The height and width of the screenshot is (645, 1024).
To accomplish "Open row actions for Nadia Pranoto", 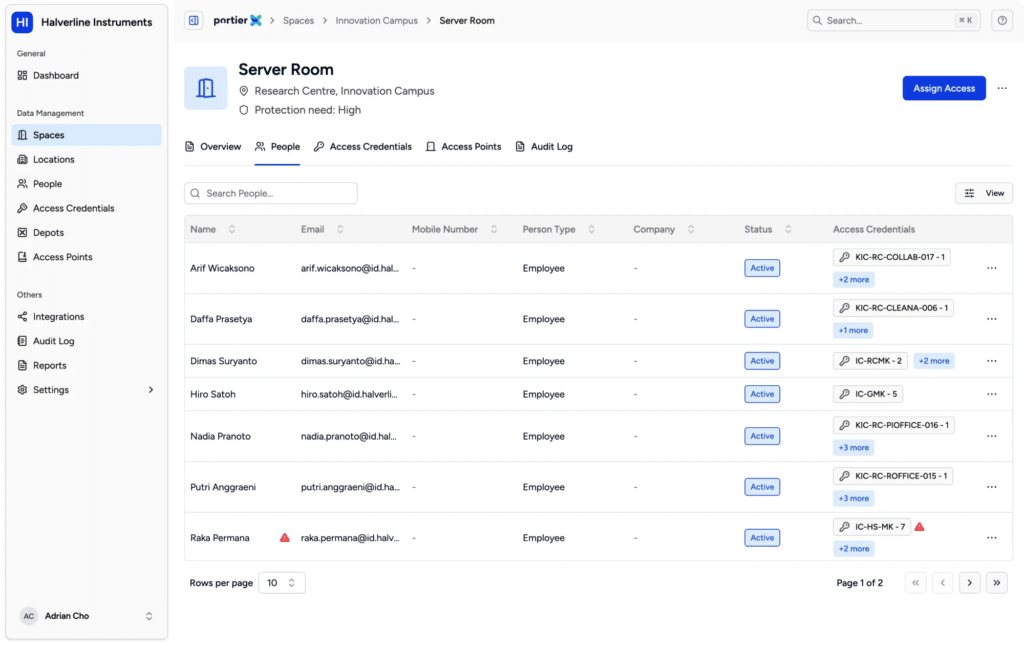I will coord(991,436).
